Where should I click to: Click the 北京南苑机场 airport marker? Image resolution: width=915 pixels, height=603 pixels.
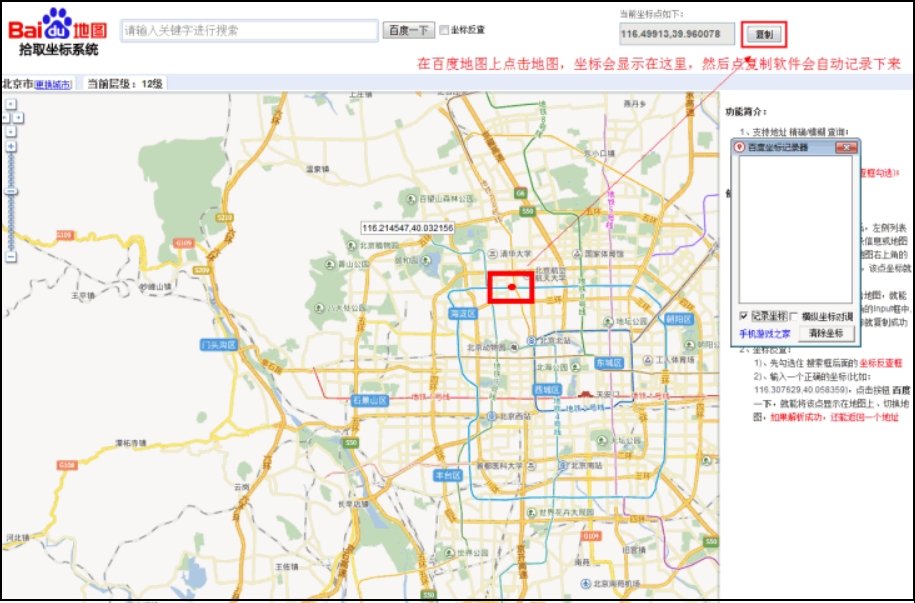click(585, 583)
